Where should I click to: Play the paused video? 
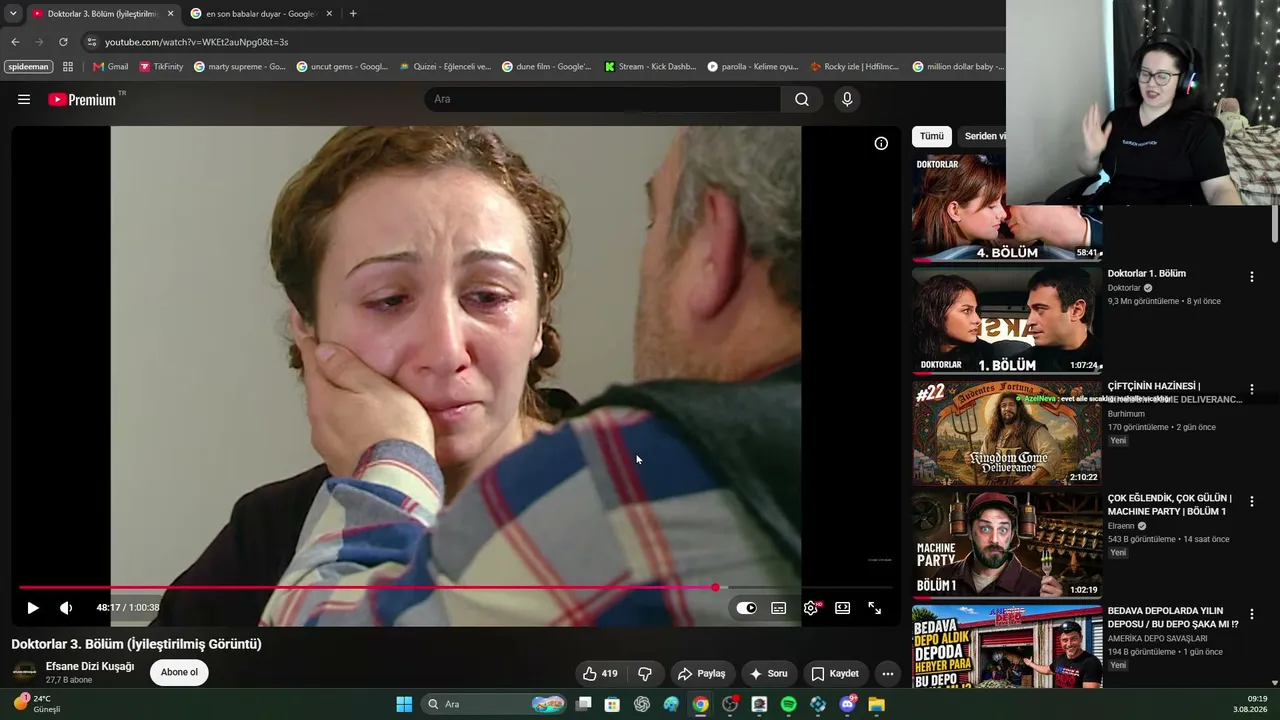coord(33,607)
